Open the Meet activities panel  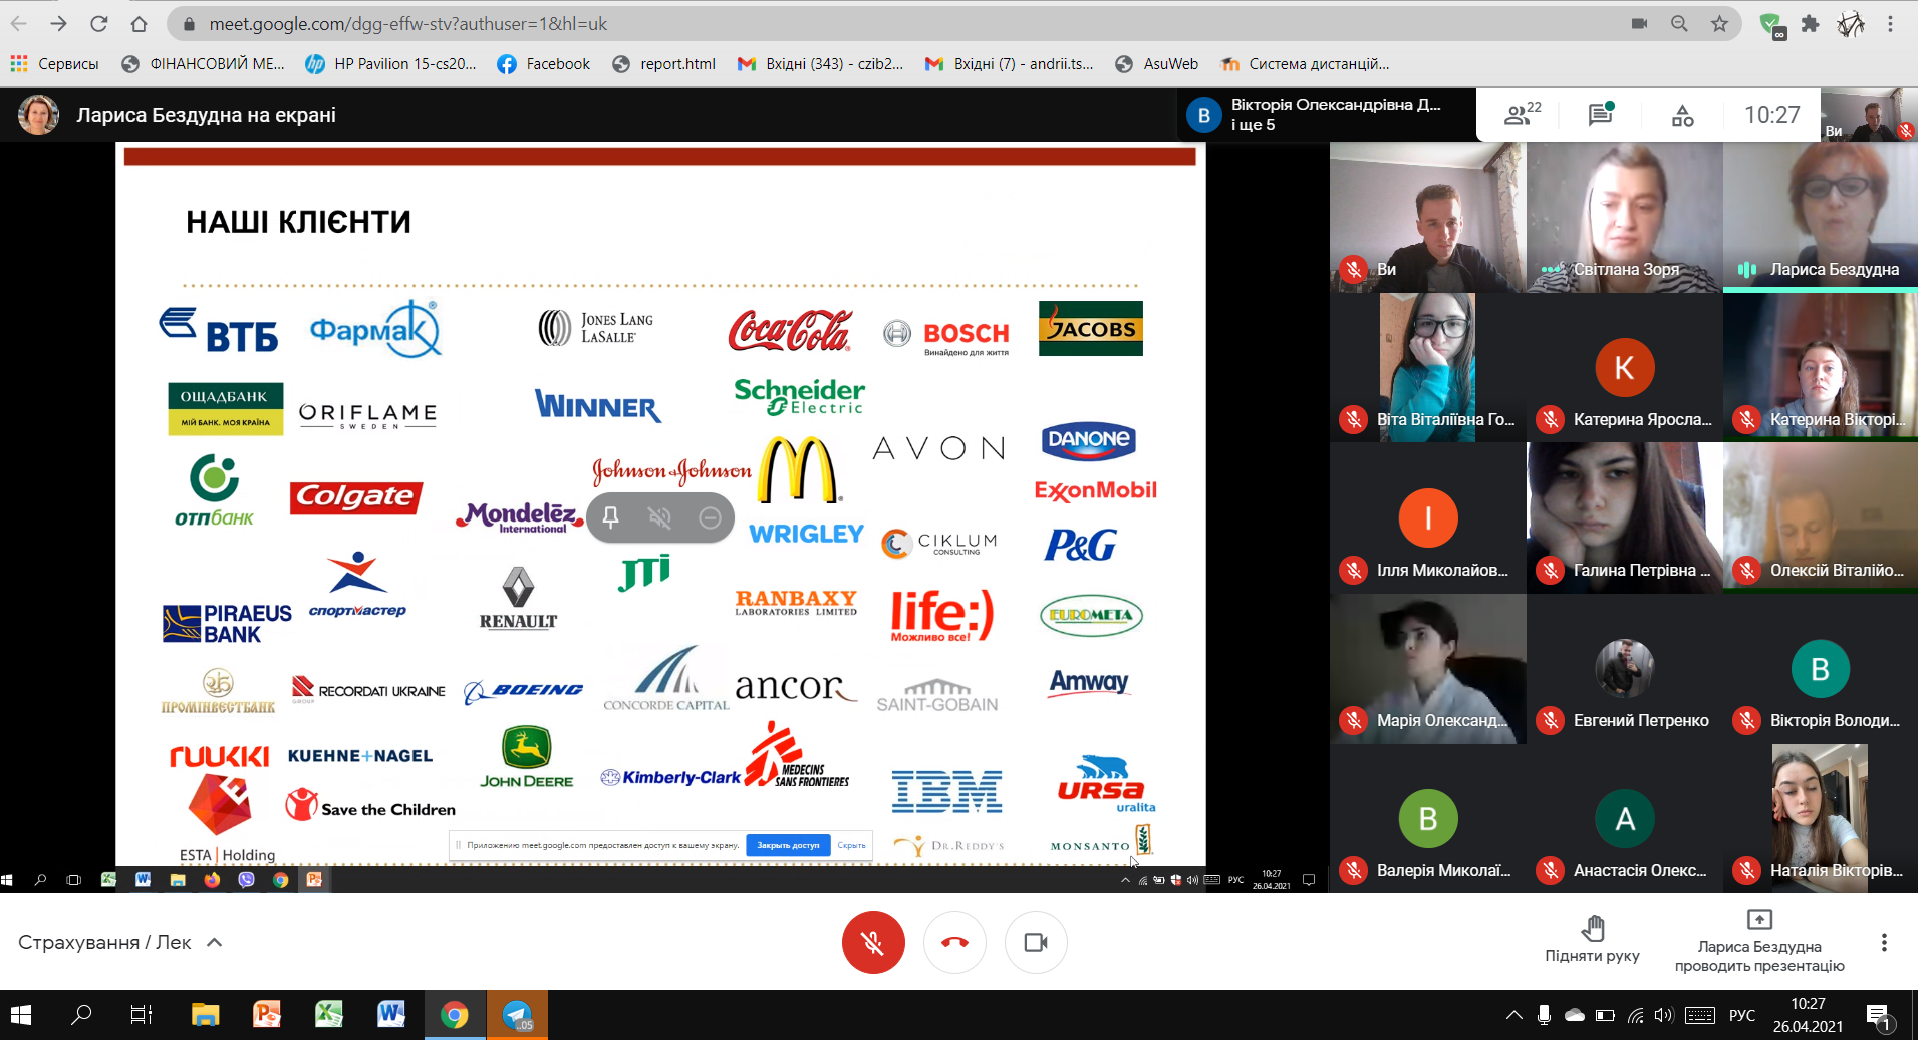[1682, 115]
